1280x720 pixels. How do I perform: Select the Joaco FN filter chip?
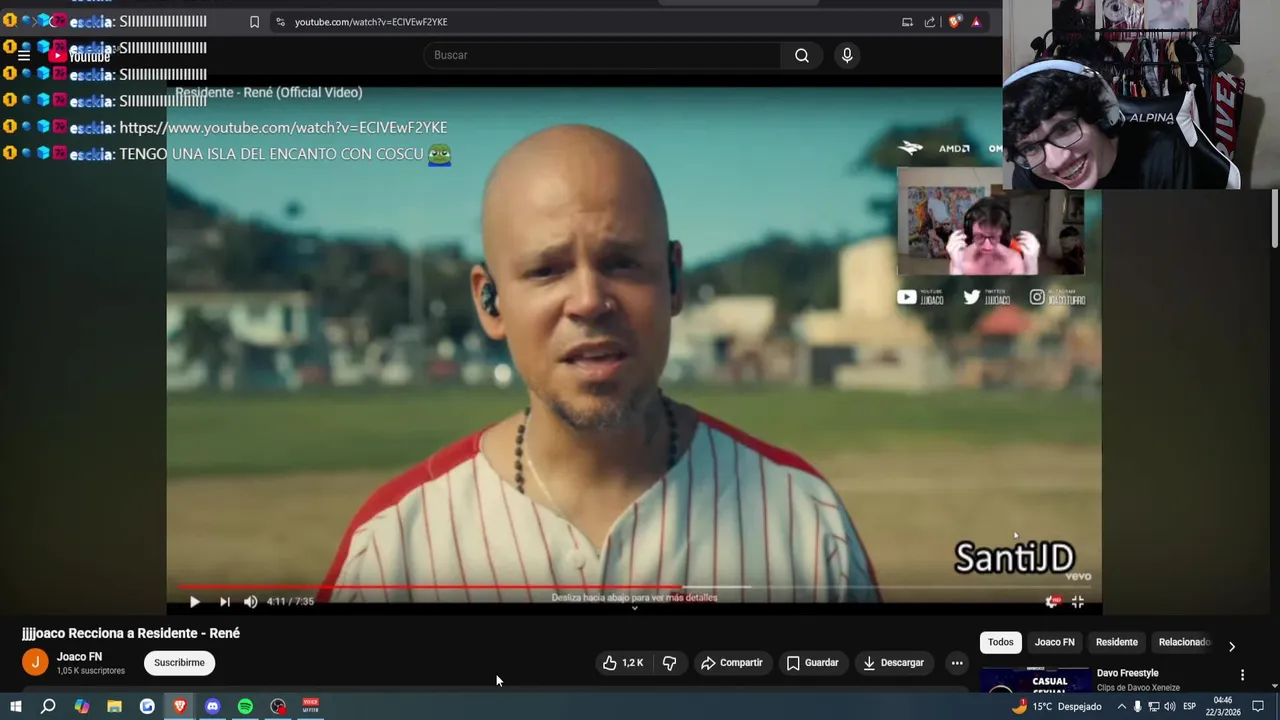click(1054, 642)
